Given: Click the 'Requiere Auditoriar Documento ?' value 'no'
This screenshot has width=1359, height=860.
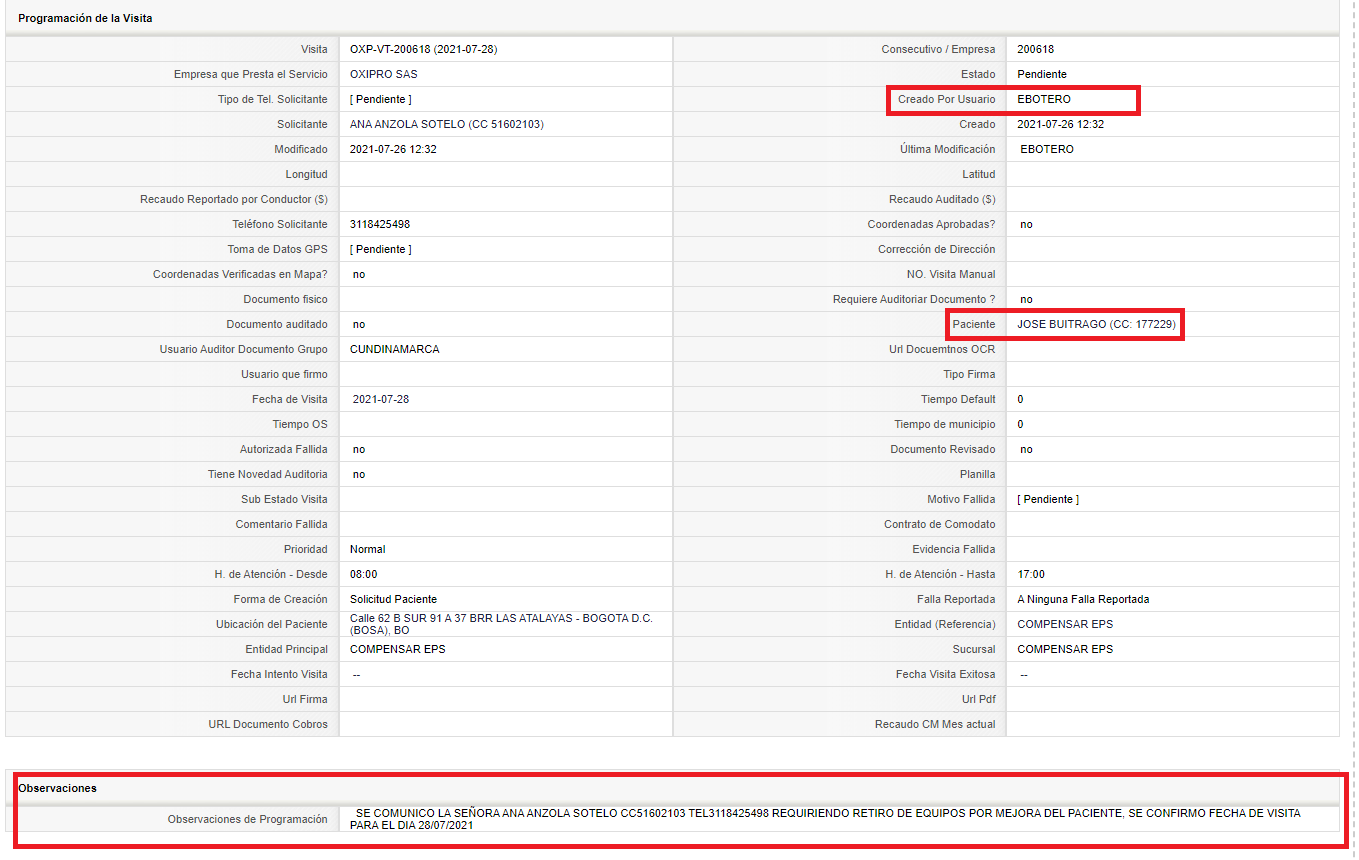Looking at the screenshot, I should tap(1026, 299).
